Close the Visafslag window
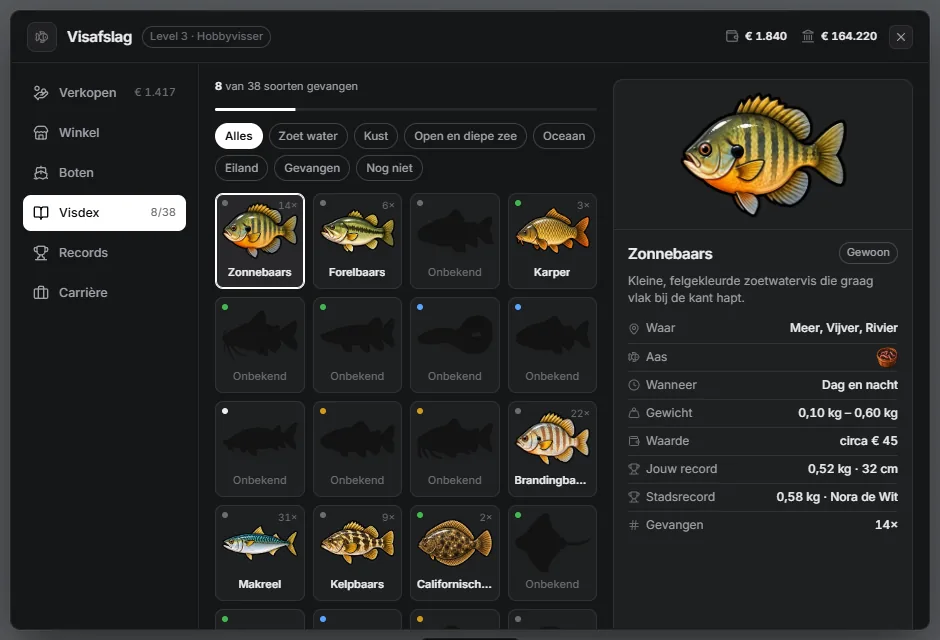The width and height of the screenshot is (940, 640). coord(900,37)
